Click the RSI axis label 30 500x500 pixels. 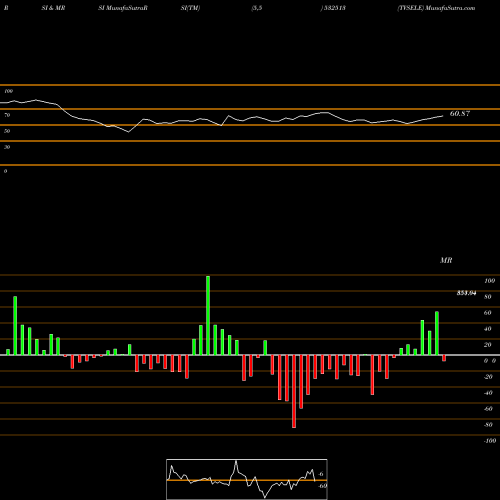click(x=7, y=147)
